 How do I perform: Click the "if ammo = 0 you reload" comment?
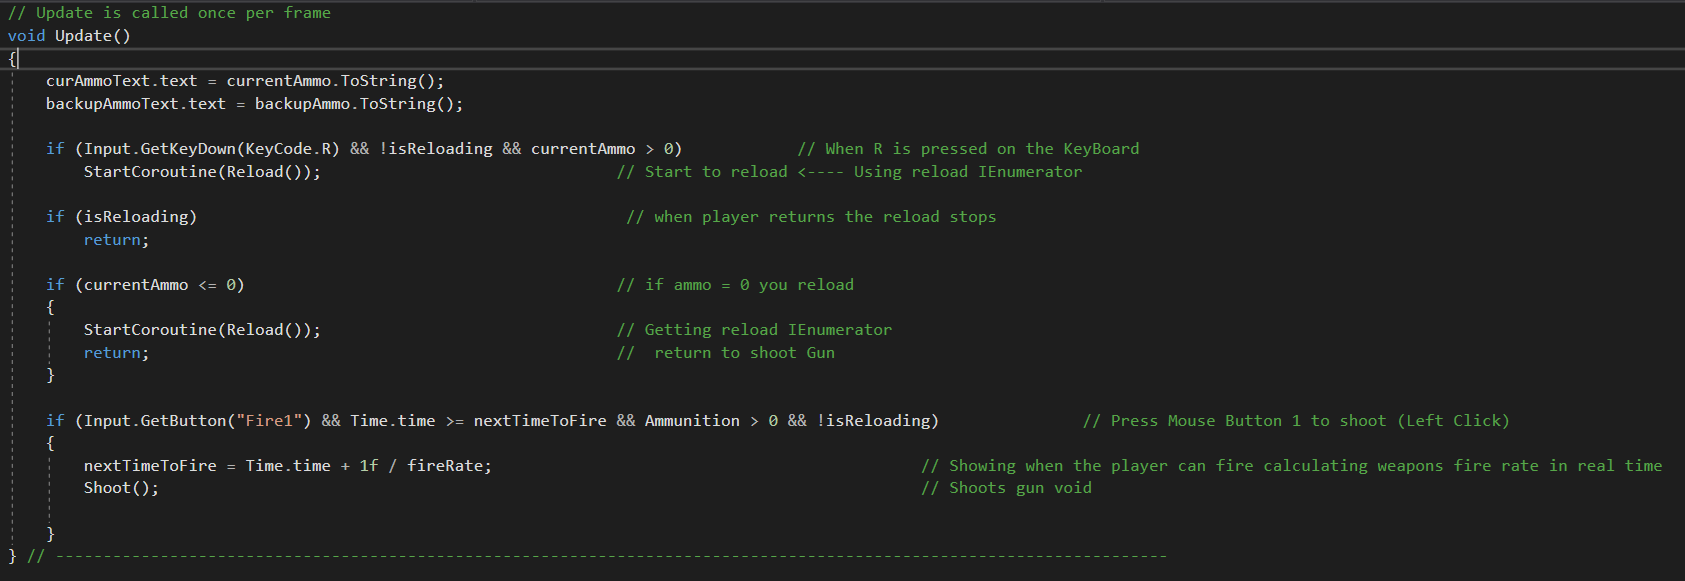pos(735,285)
